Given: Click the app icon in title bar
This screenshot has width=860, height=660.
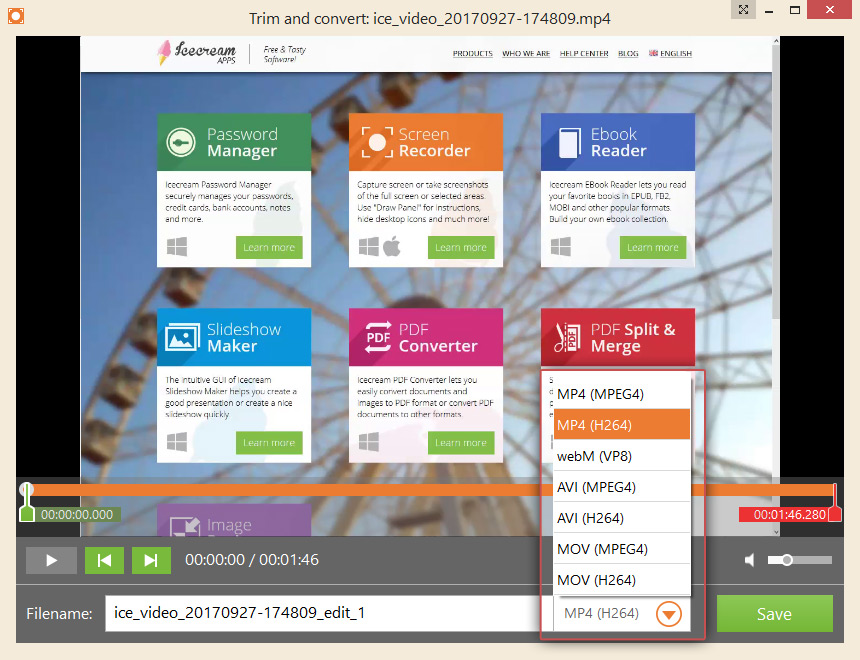Looking at the screenshot, I should click(16, 15).
